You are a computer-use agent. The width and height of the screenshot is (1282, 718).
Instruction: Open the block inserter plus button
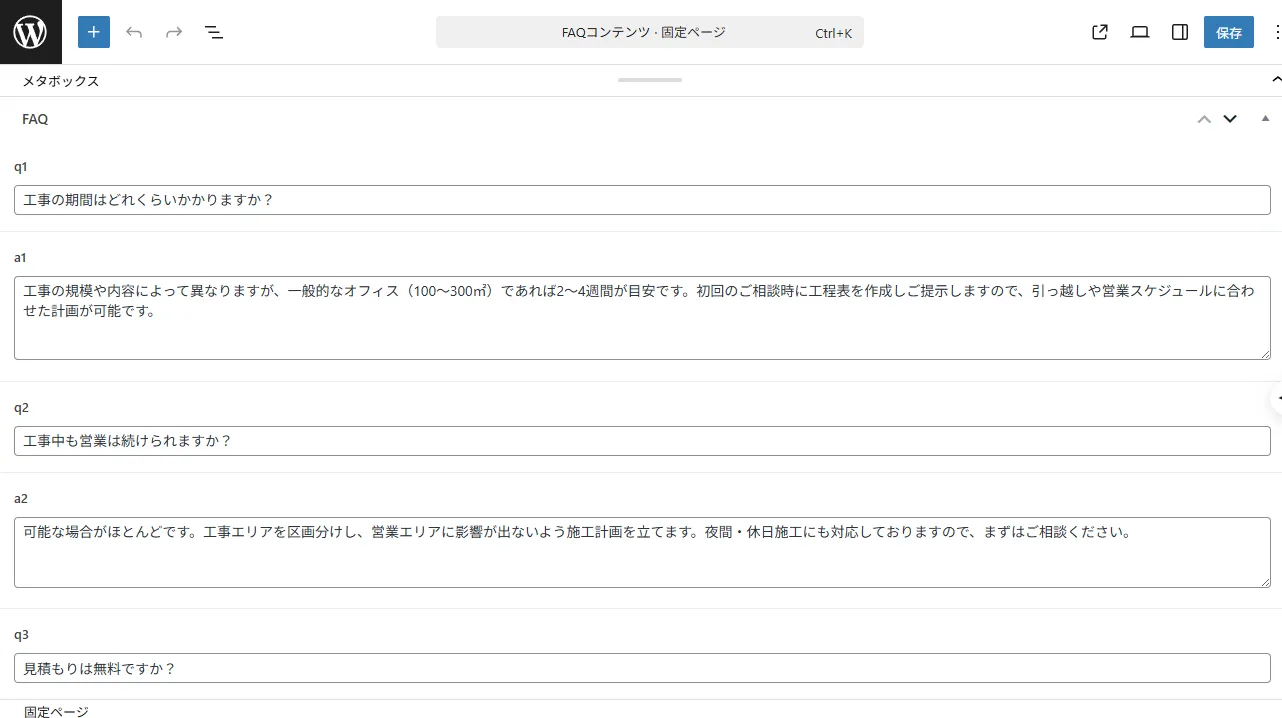(x=94, y=32)
